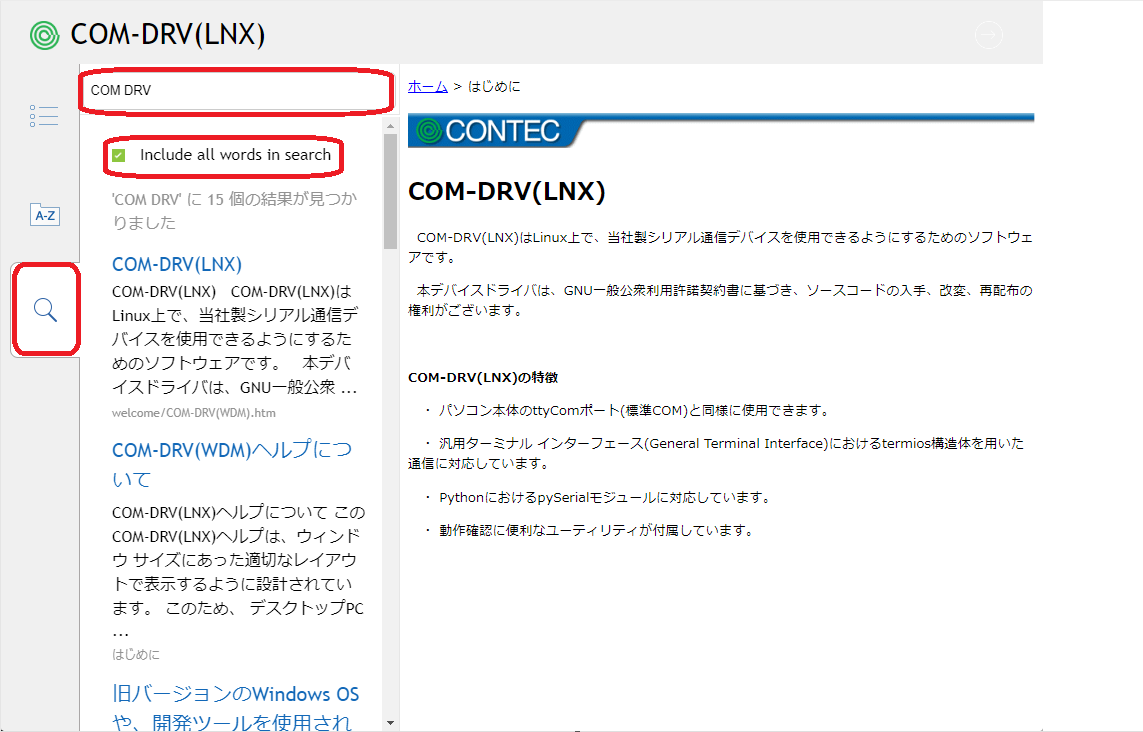This screenshot has width=1143, height=732.
Task: Open the A-Z index sidebar icon
Action: [x=44, y=215]
